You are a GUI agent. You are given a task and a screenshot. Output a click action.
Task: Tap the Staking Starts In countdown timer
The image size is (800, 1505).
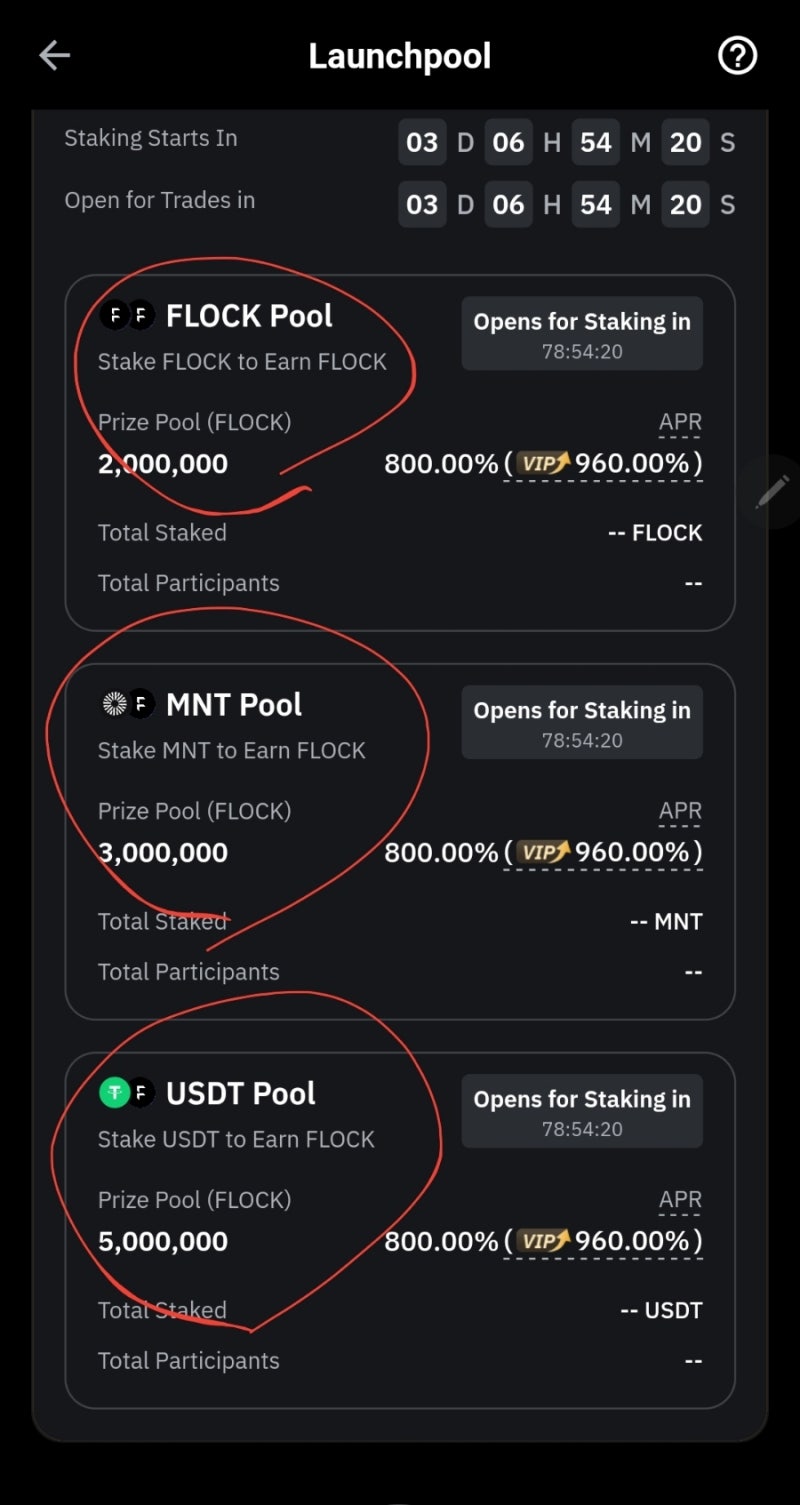pos(567,142)
